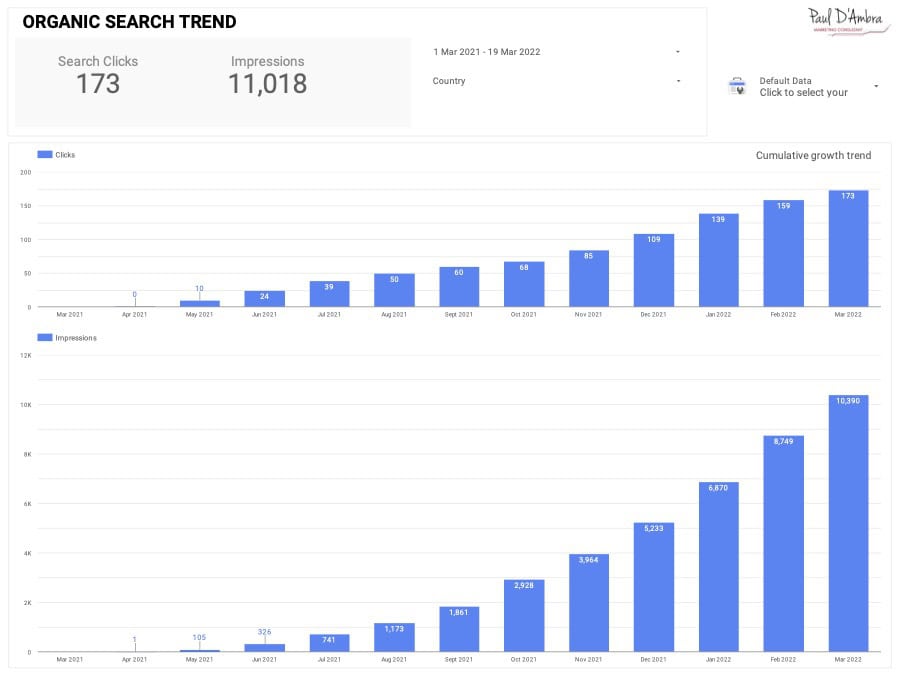The image size is (900, 675).
Task: Click the '10' data label in Clicks chart
Action: [199, 289]
